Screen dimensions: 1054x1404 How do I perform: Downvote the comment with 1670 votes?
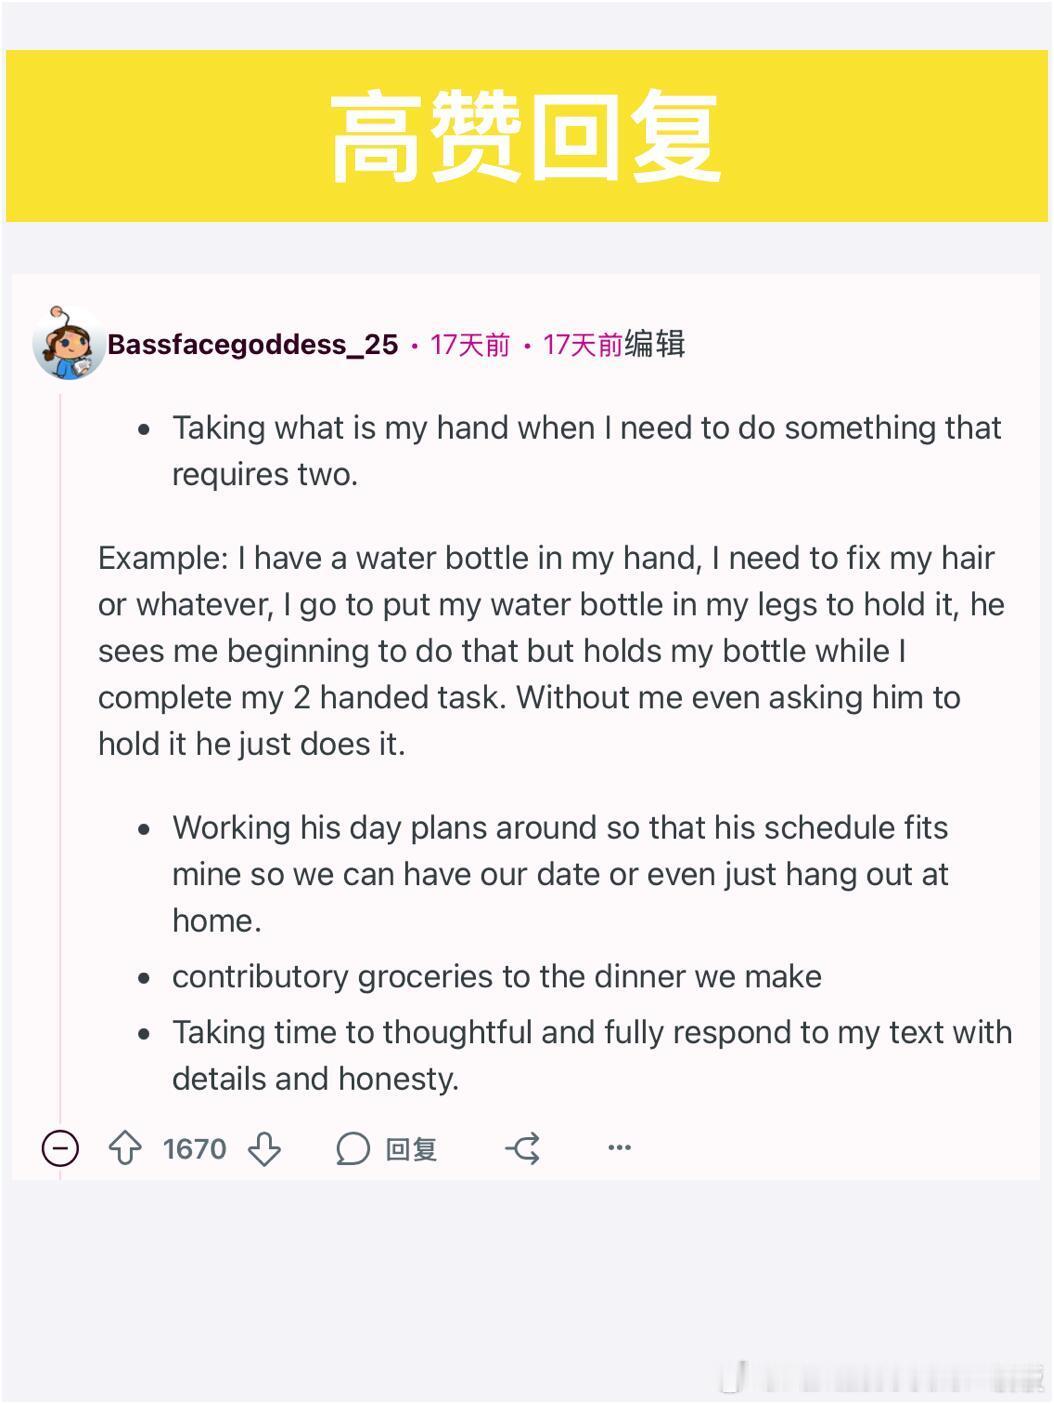(x=264, y=1148)
